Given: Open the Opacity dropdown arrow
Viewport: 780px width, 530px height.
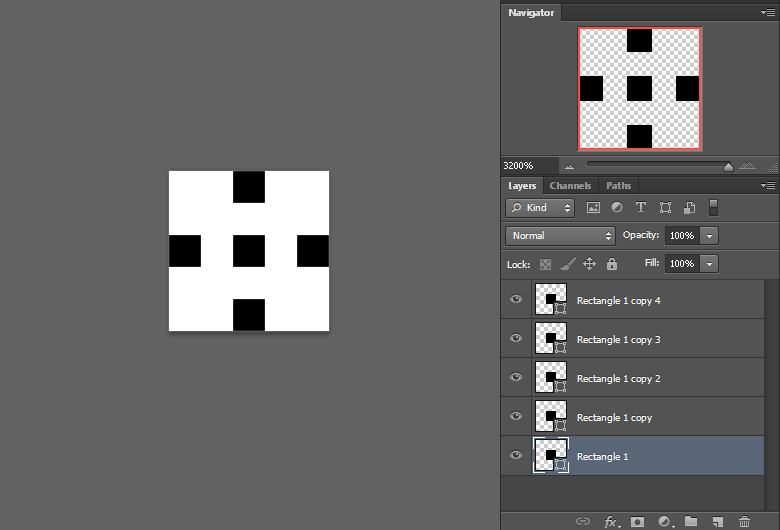Looking at the screenshot, I should pos(709,236).
